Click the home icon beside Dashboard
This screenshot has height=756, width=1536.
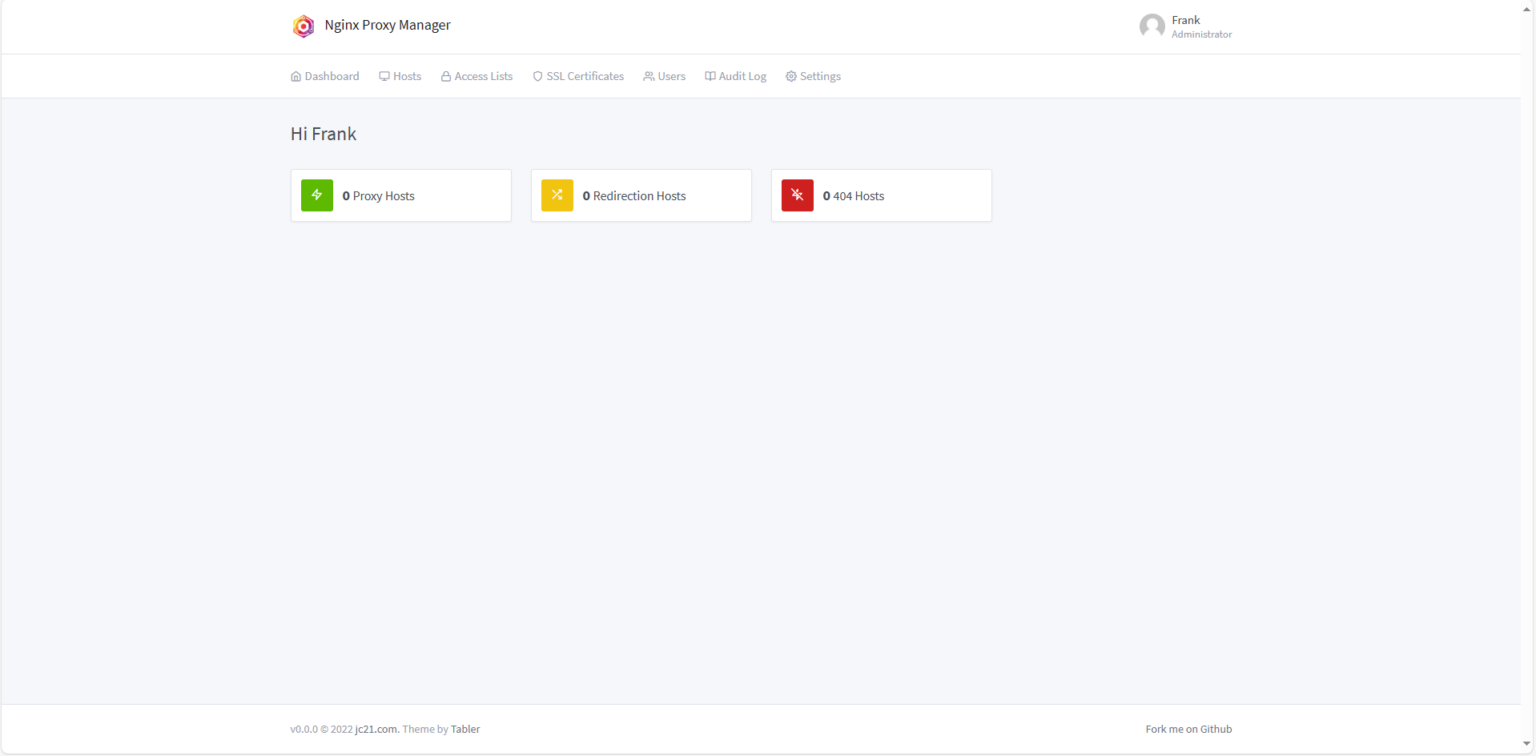point(296,77)
